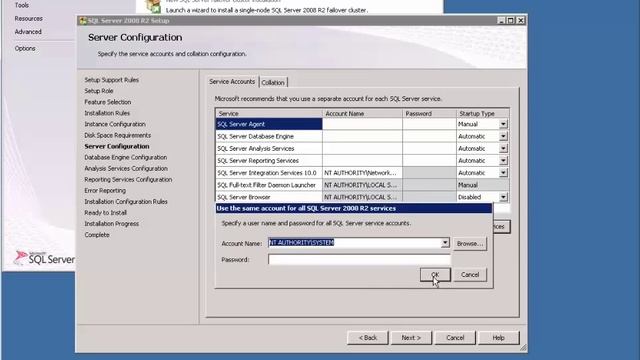640x360 pixels.
Task: Click Ready to Install step
Action: [105, 213]
